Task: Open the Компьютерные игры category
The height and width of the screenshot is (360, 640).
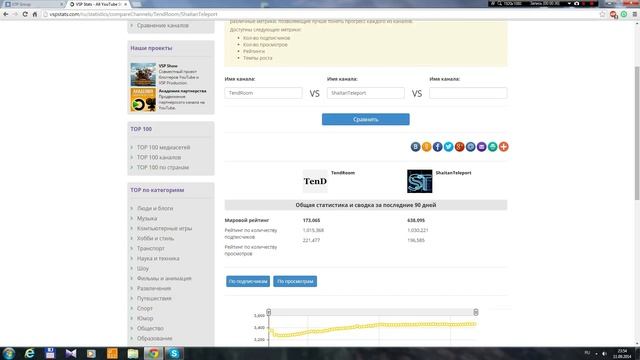Action: pos(164,228)
